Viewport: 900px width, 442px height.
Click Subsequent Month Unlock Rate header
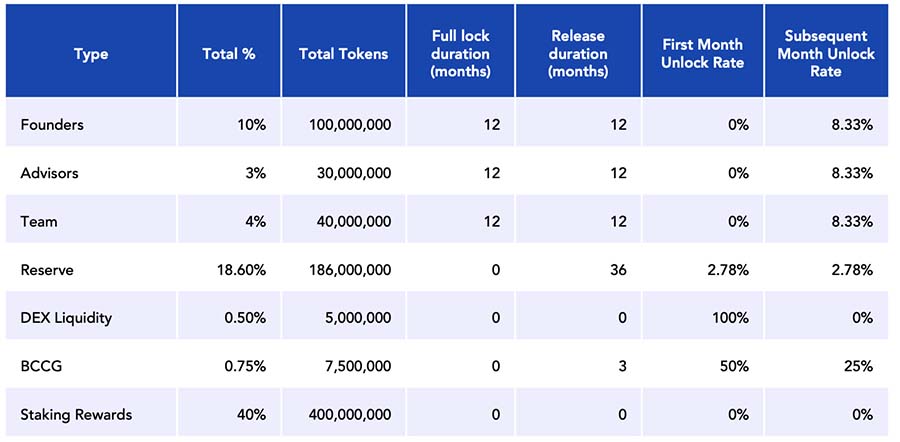826,54
